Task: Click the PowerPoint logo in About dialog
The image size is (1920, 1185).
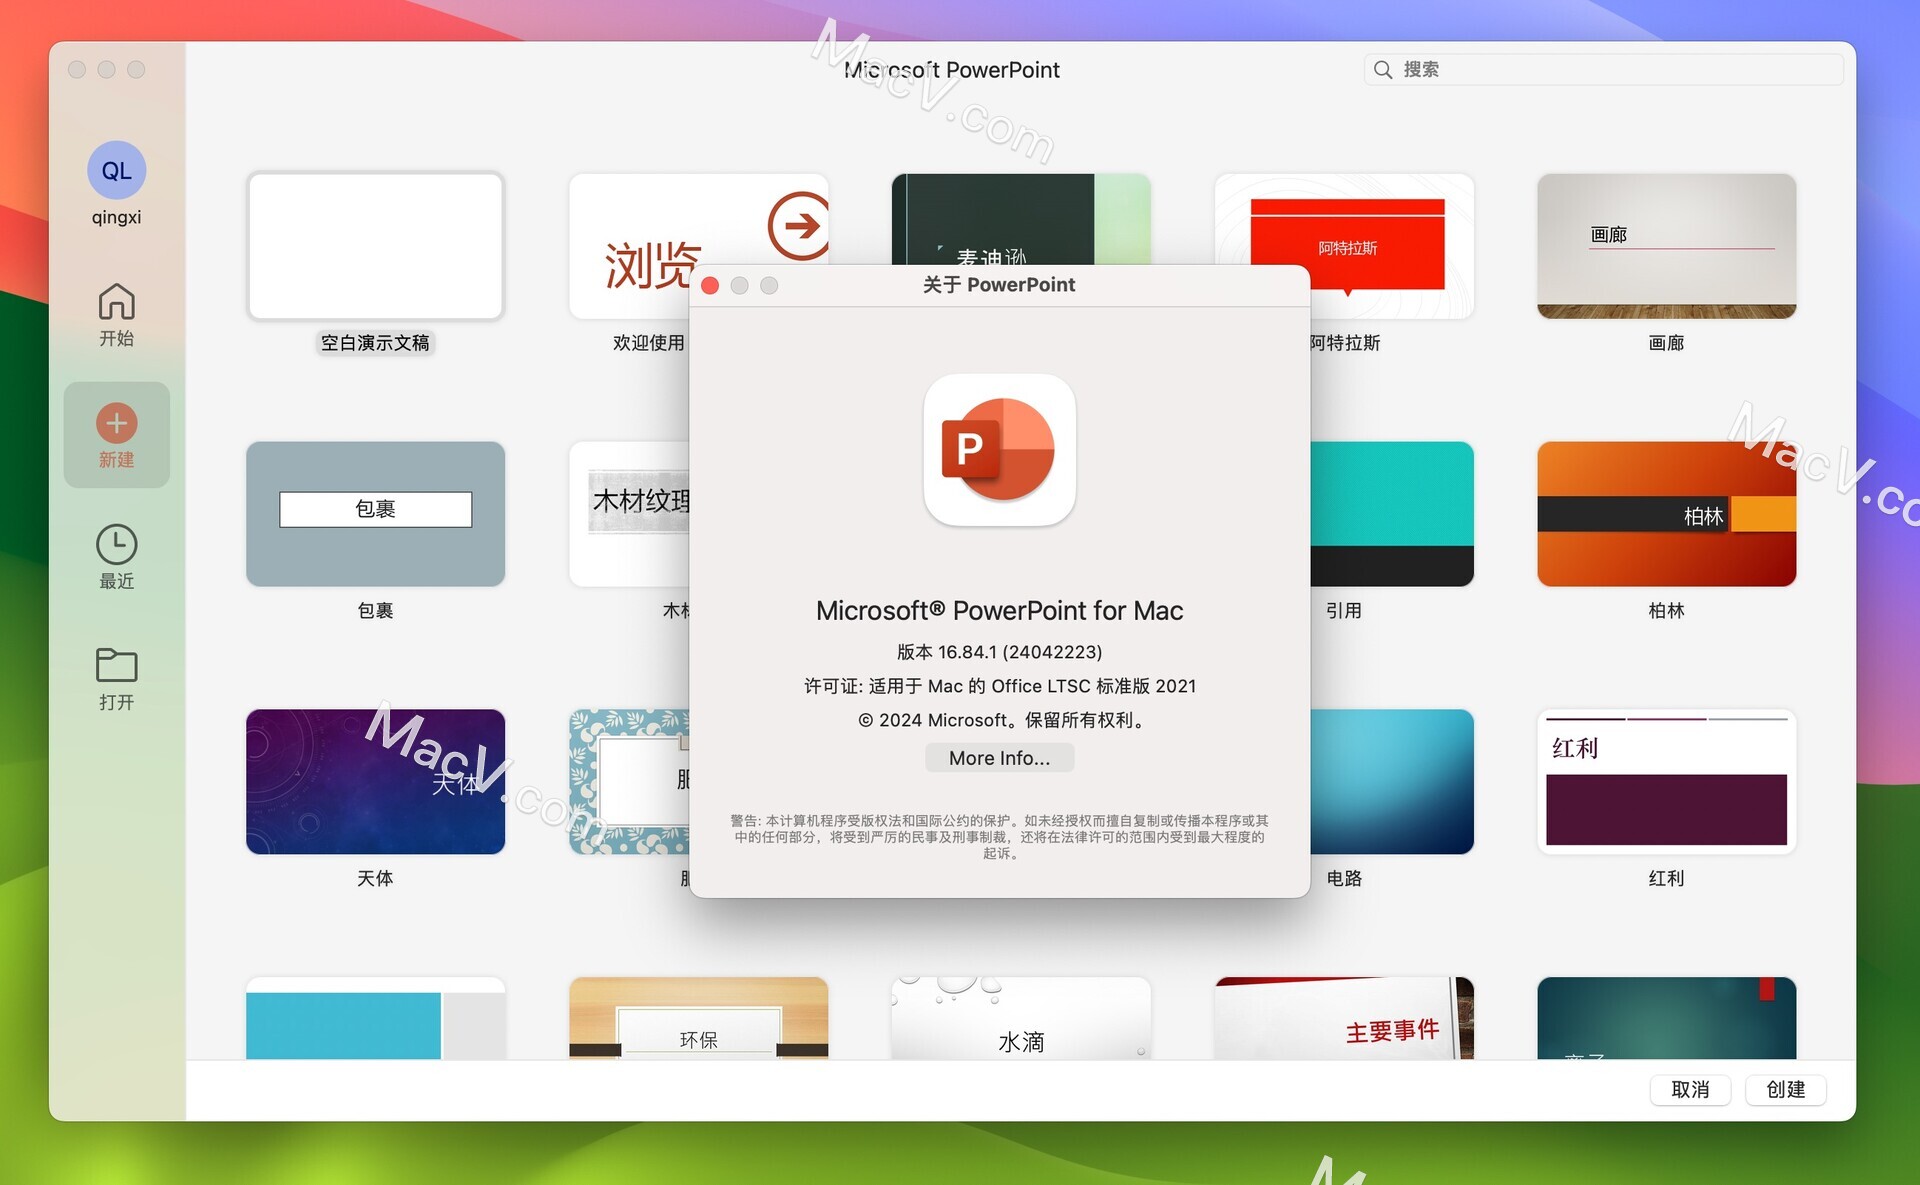Action: pos(999,451)
